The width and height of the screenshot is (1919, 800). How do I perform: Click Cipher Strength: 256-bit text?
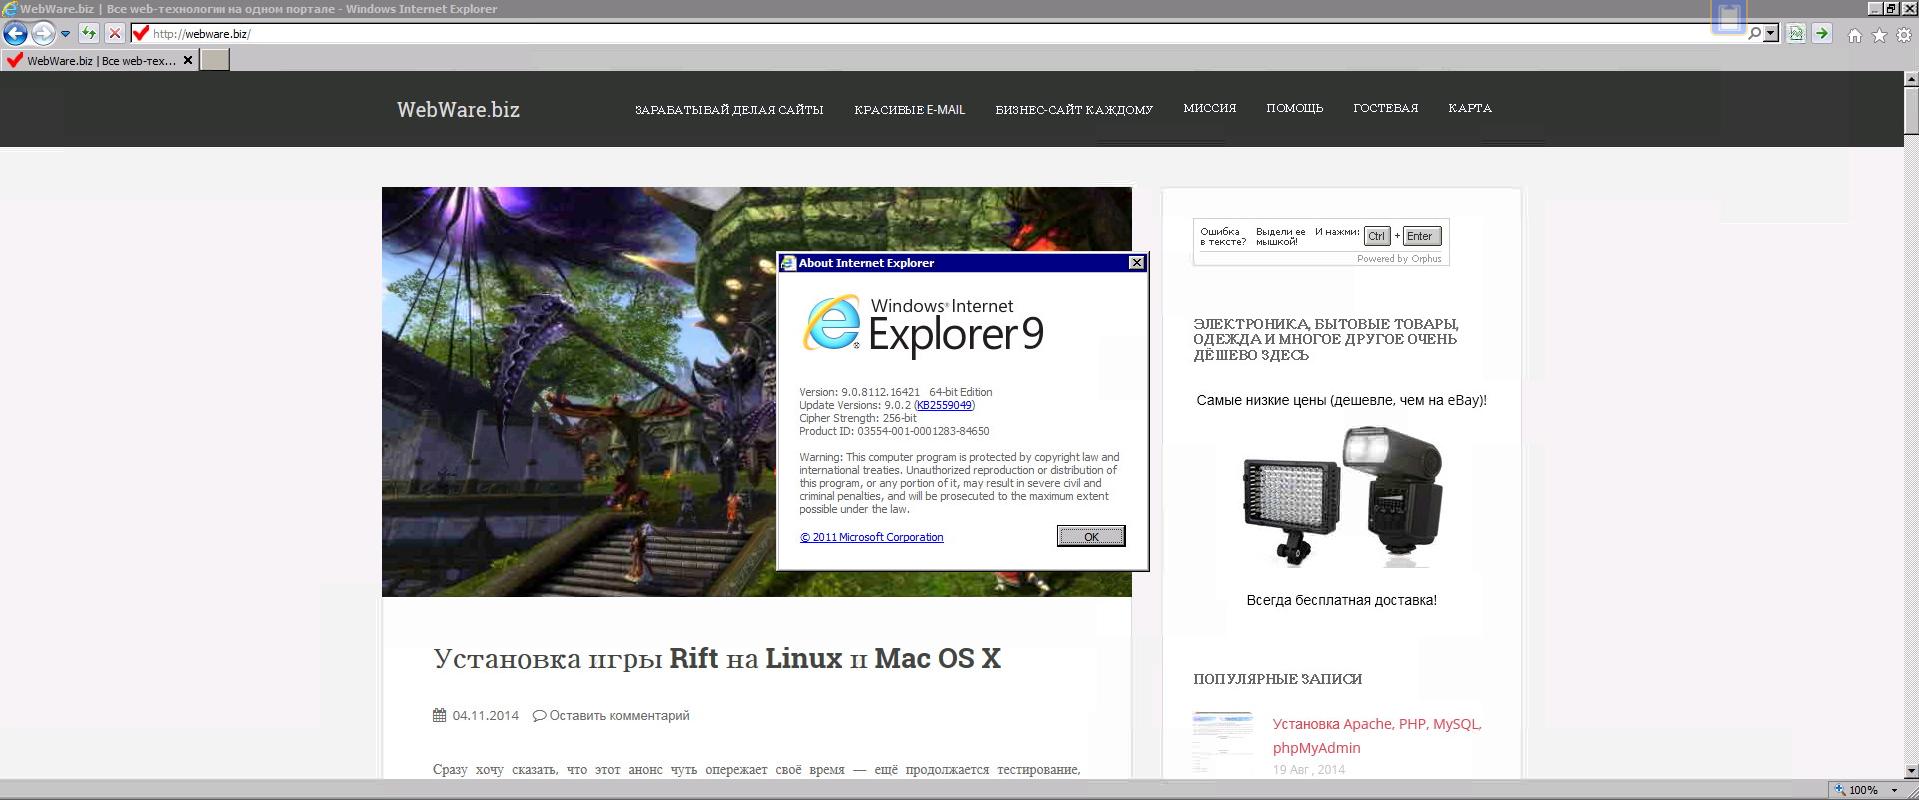858,418
